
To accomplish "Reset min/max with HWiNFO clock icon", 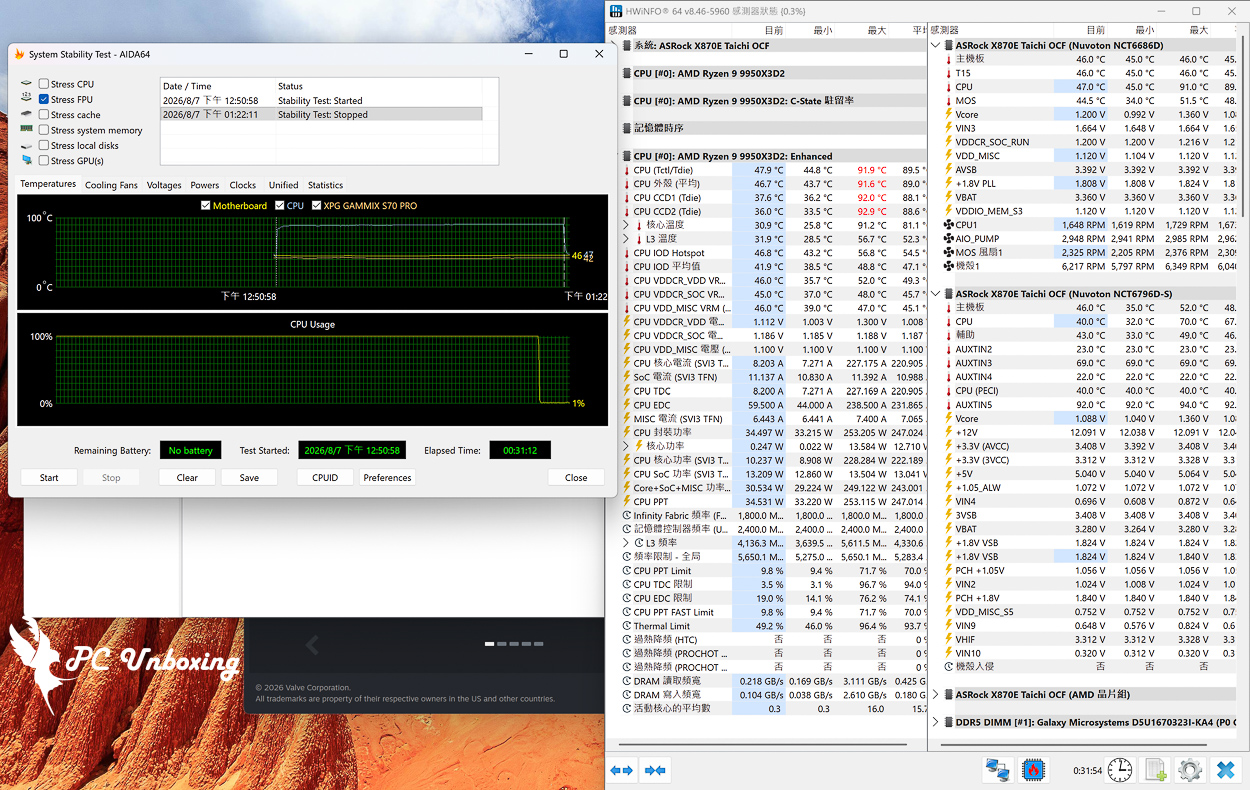I will tap(1120, 770).
